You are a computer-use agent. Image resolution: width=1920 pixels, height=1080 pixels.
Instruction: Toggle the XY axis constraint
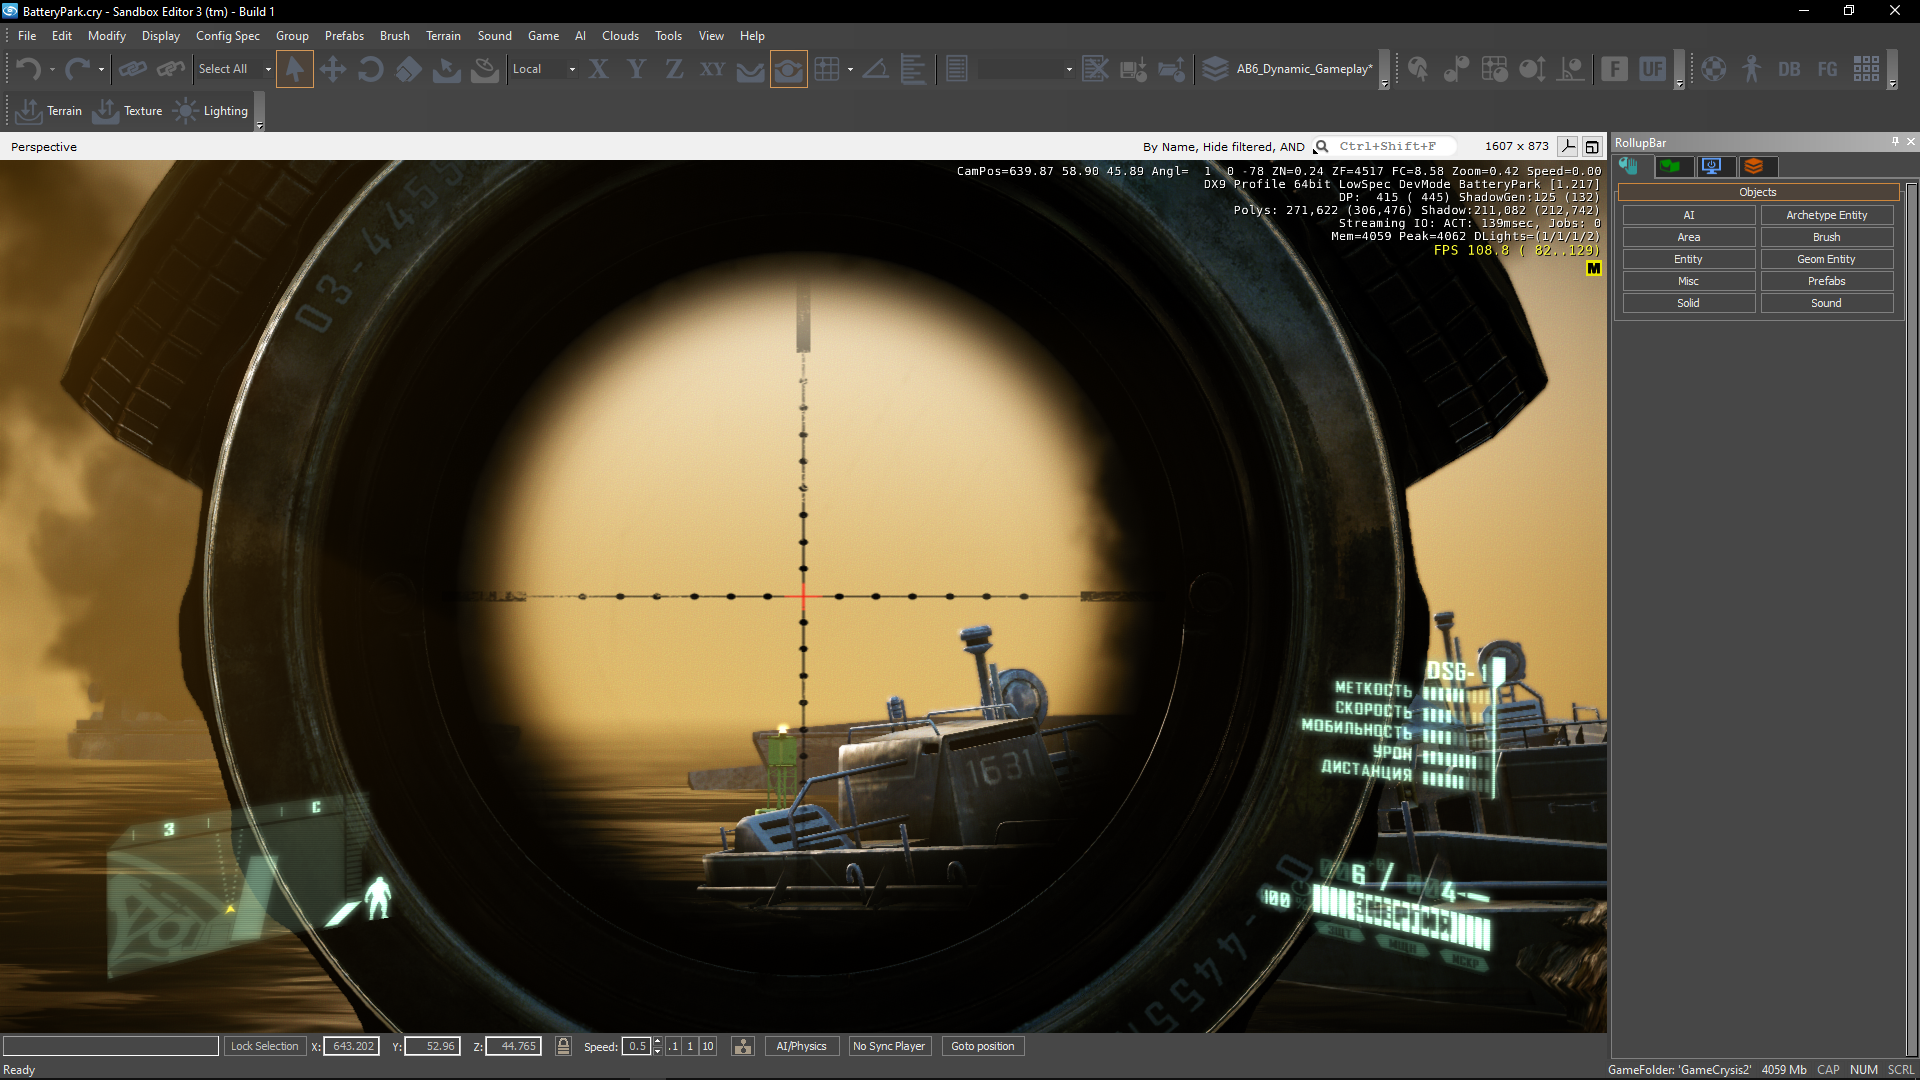(712, 69)
